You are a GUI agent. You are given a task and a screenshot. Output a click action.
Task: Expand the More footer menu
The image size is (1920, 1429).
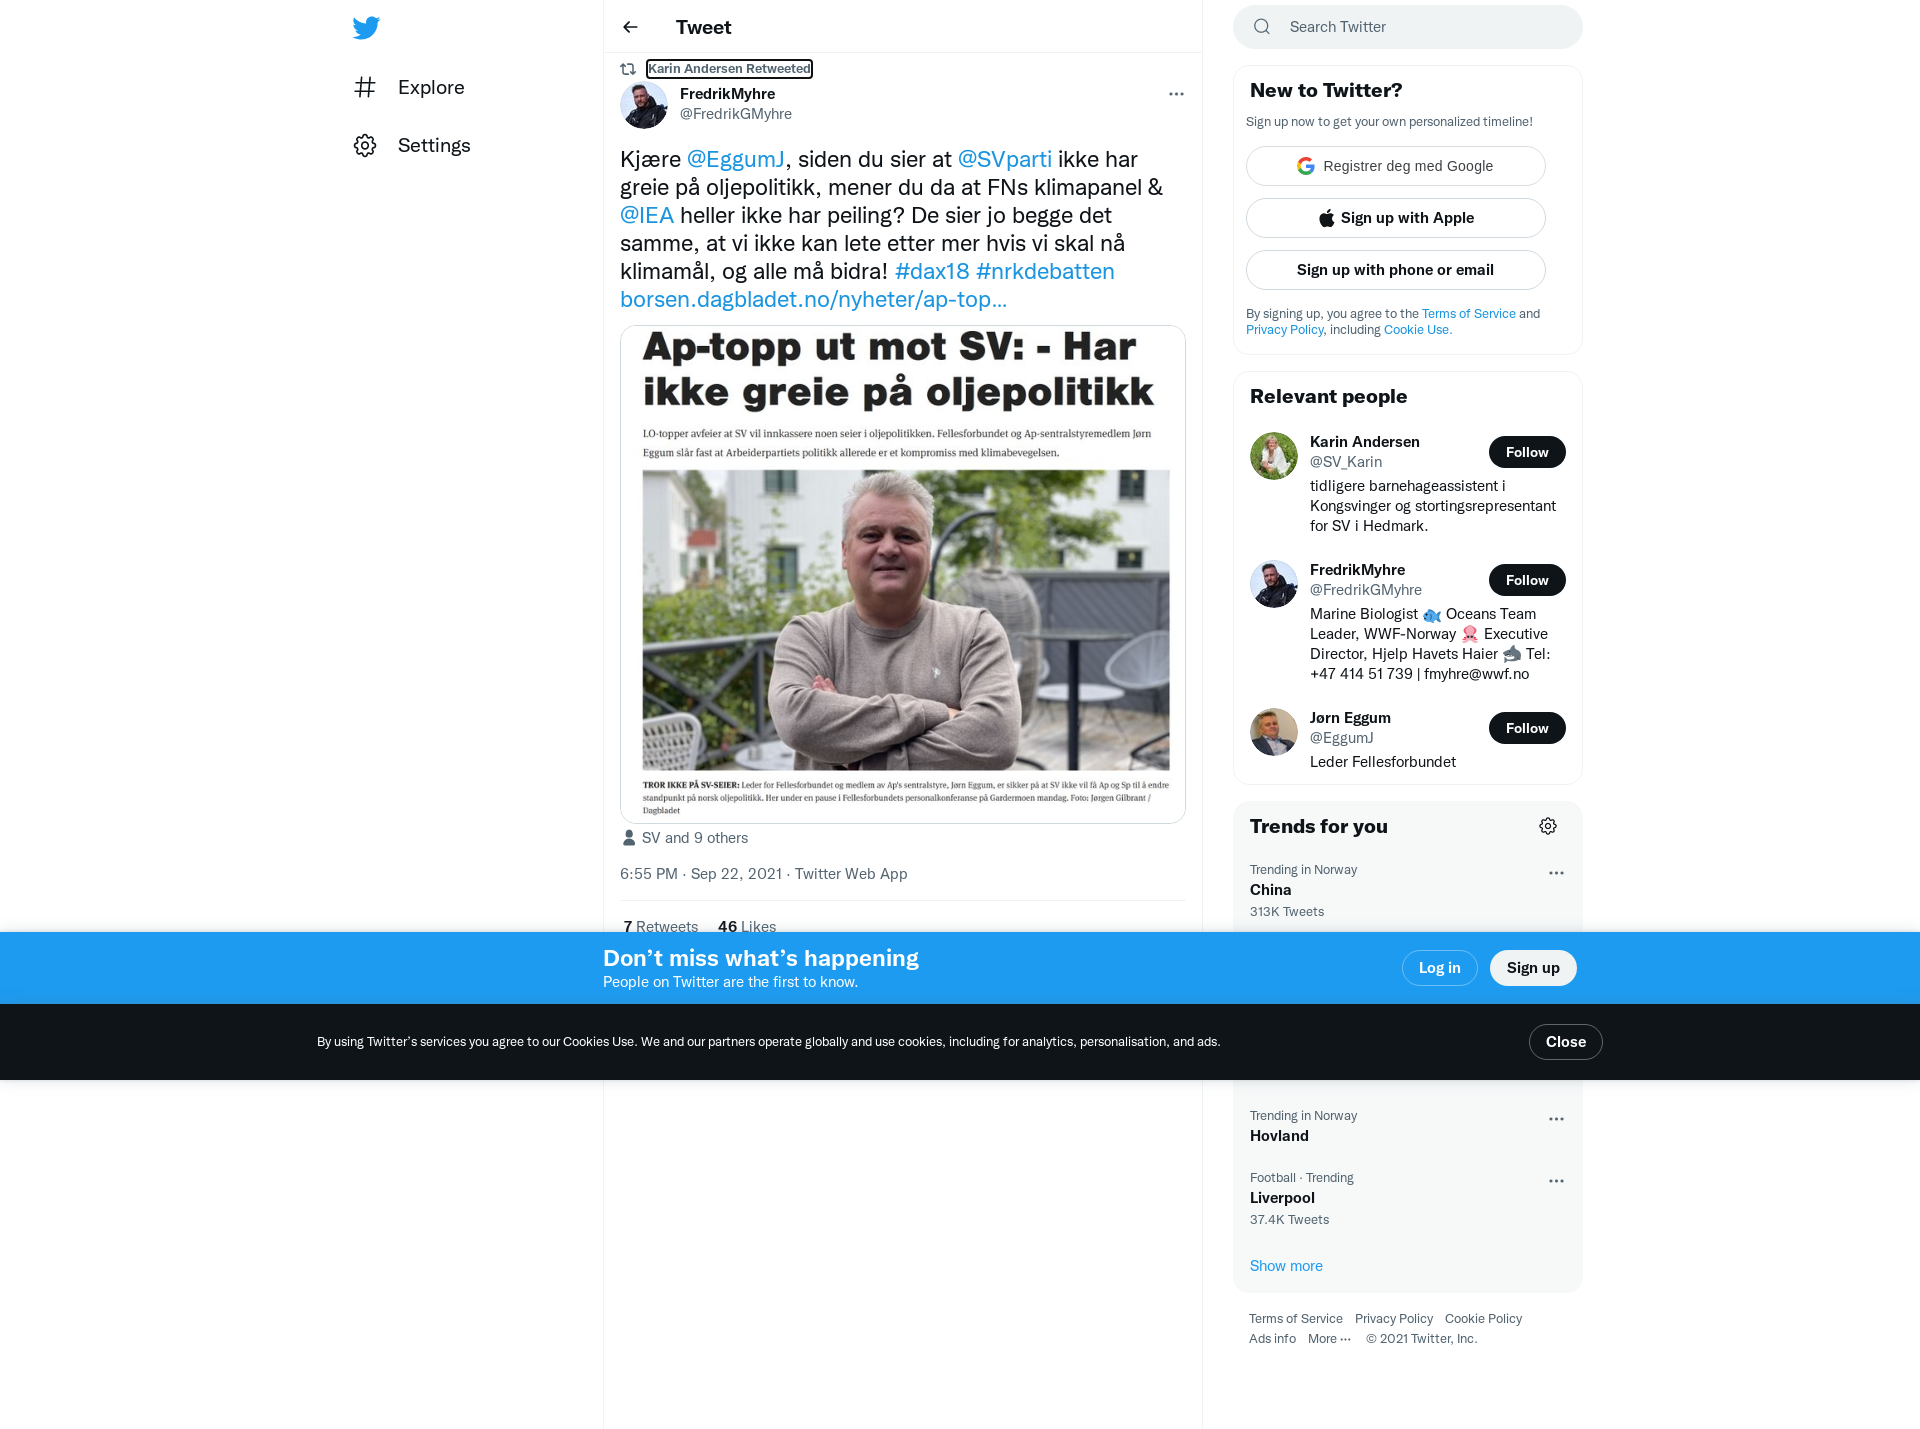[1329, 1339]
